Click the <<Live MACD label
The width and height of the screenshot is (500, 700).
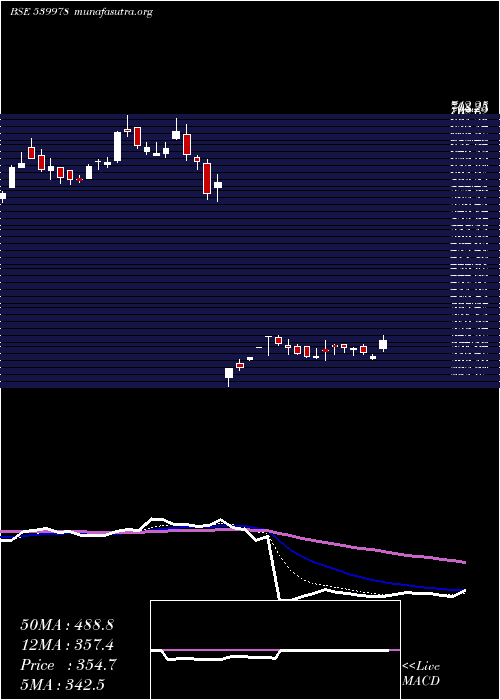point(421,674)
